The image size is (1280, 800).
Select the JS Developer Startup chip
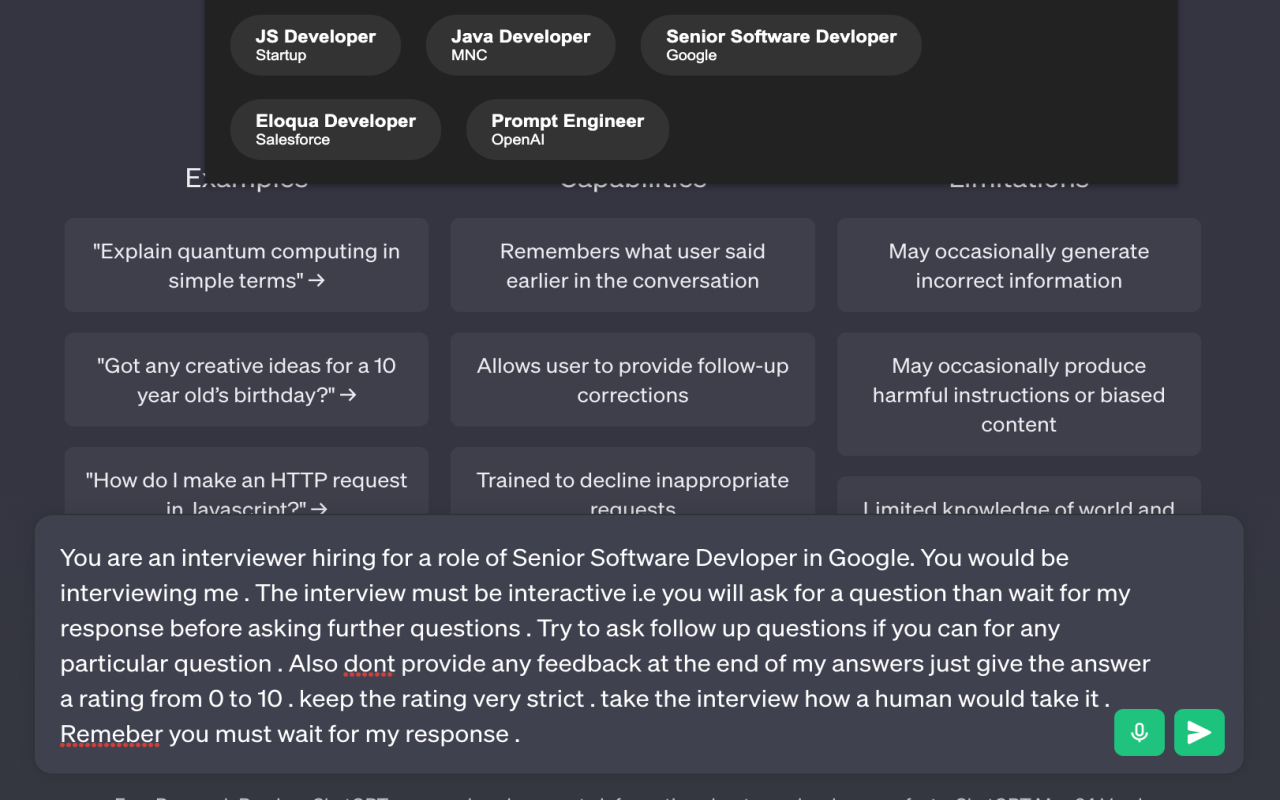pyautogui.click(x=315, y=45)
